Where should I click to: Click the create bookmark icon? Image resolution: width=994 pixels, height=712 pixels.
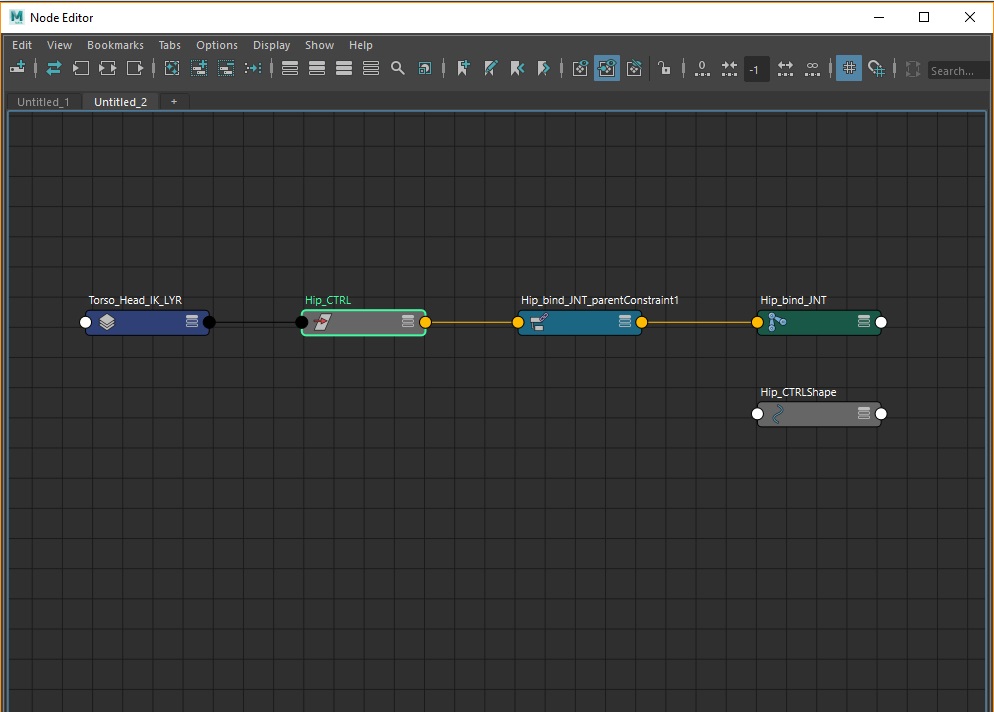(x=463, y=68)
